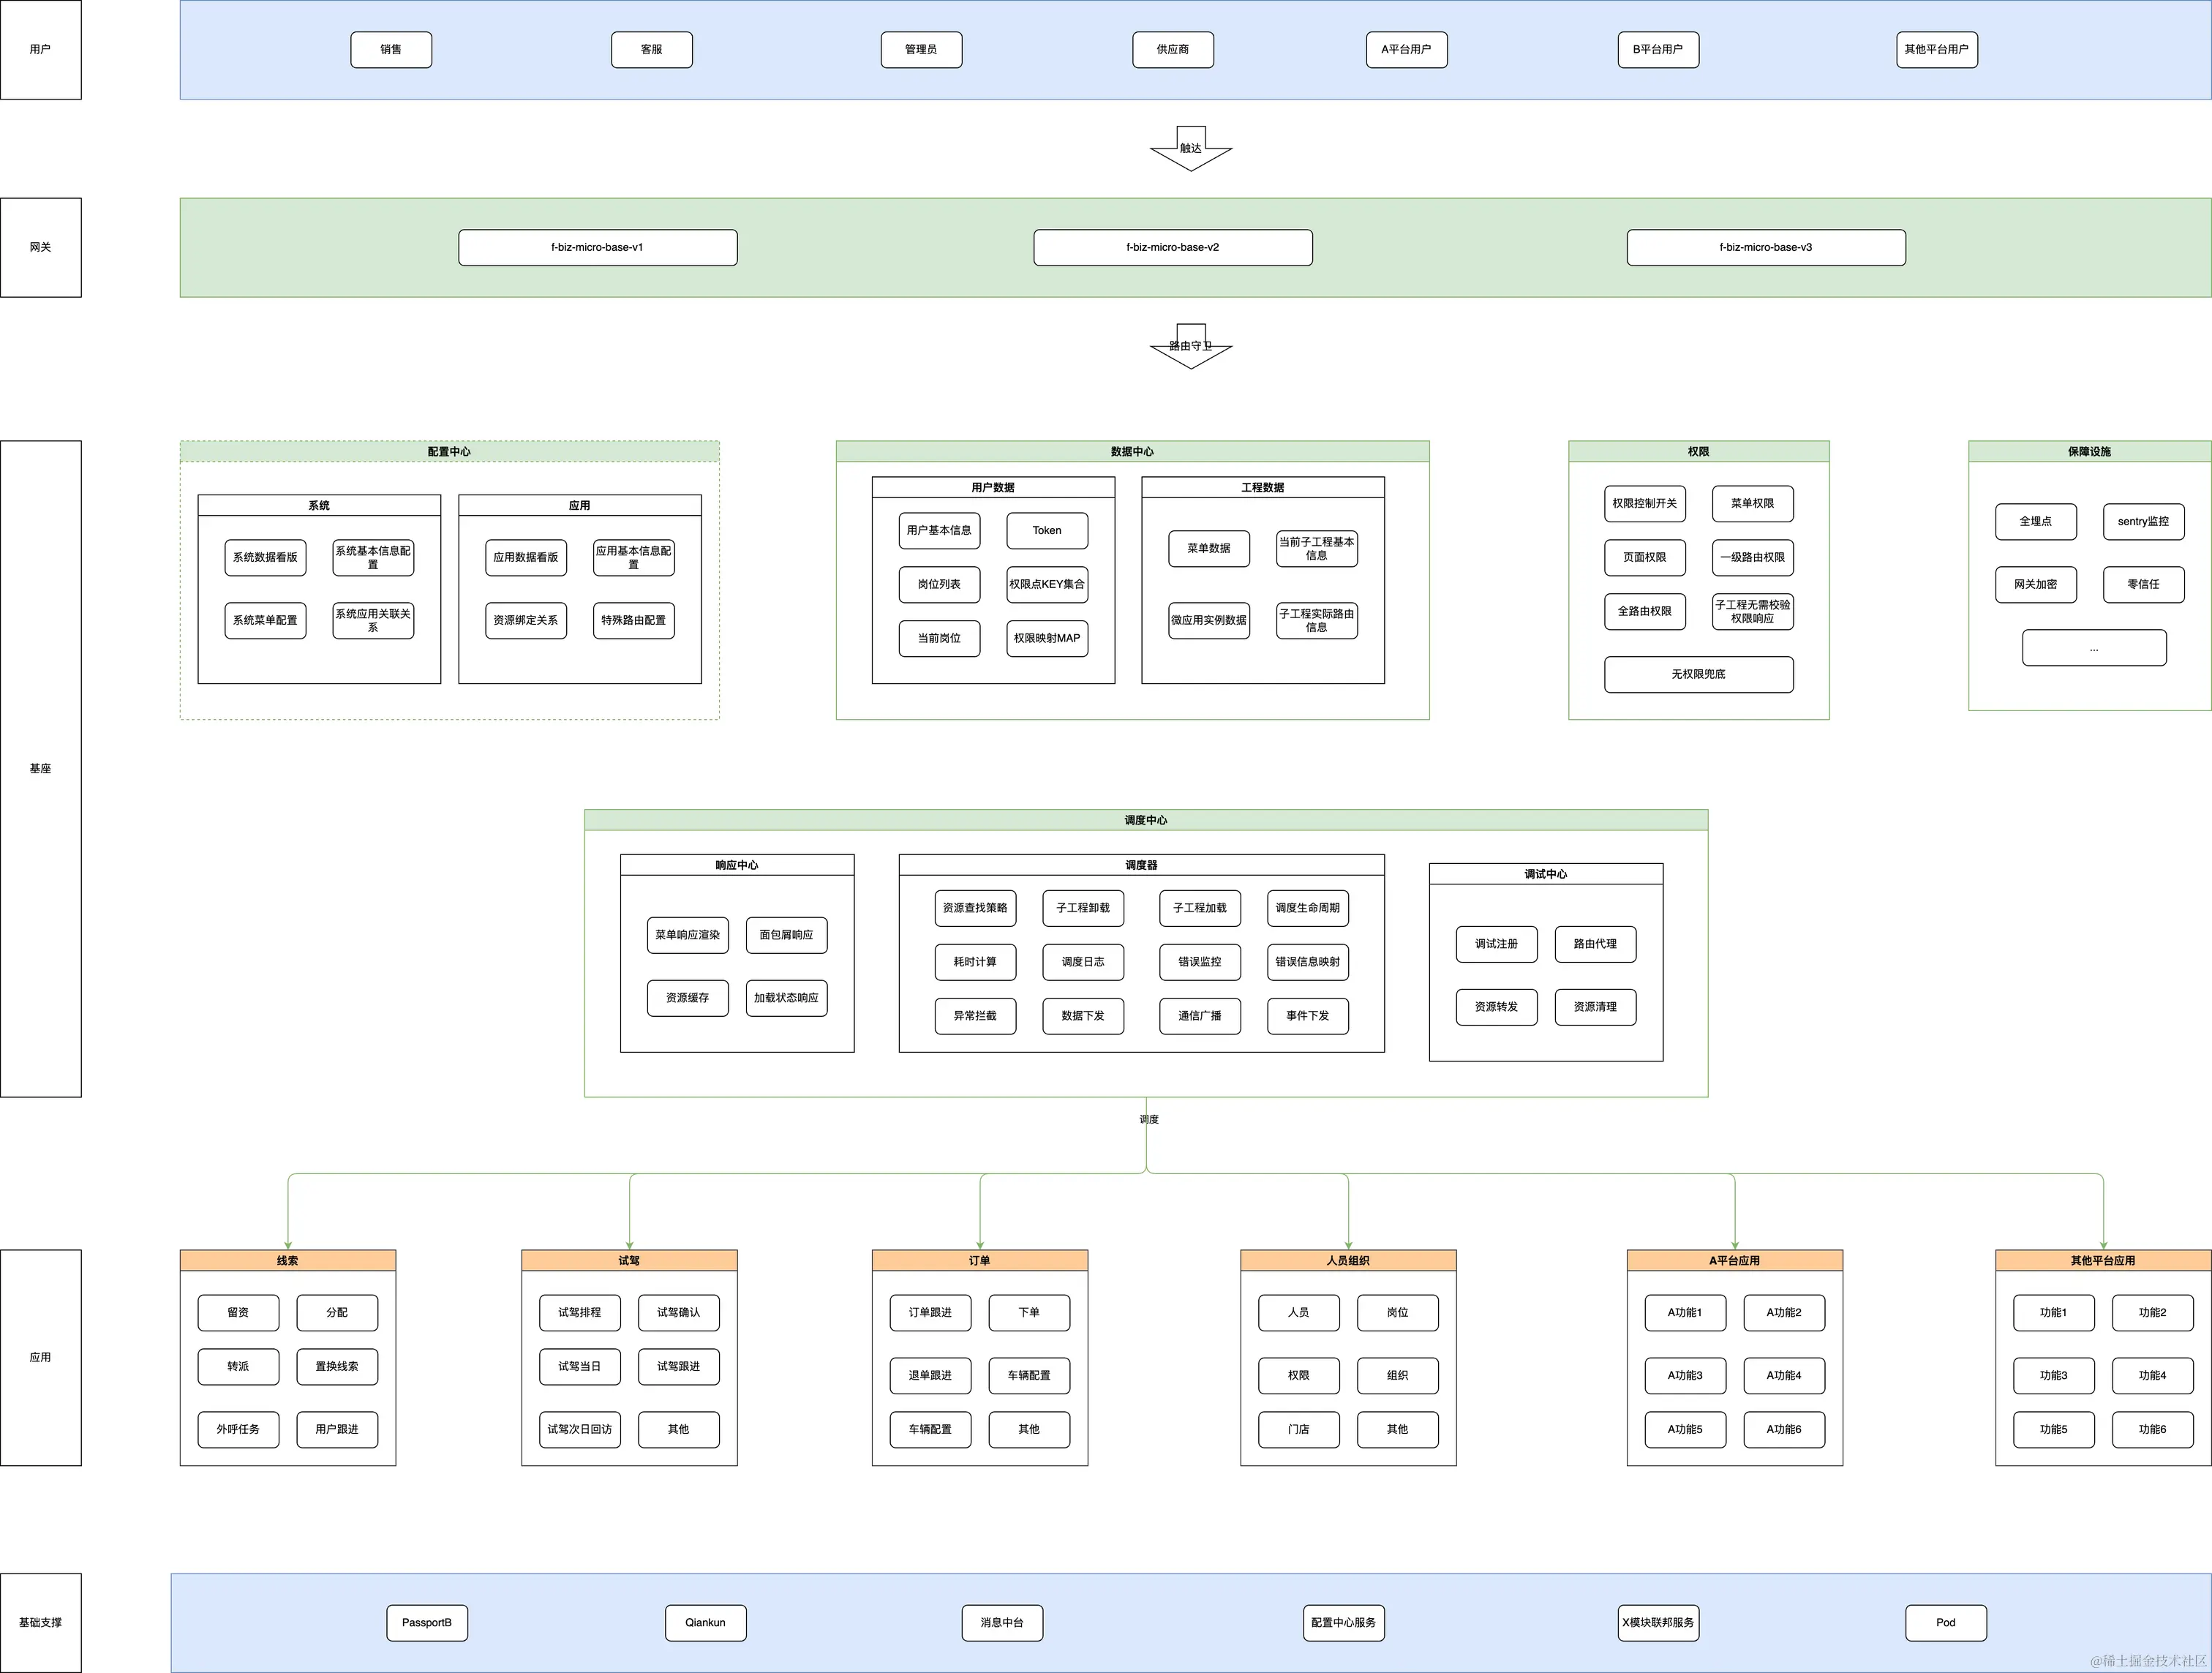Select the 子工程加载 scheduler node
Screen dimensions: 2212x1673
[1199, 908]
